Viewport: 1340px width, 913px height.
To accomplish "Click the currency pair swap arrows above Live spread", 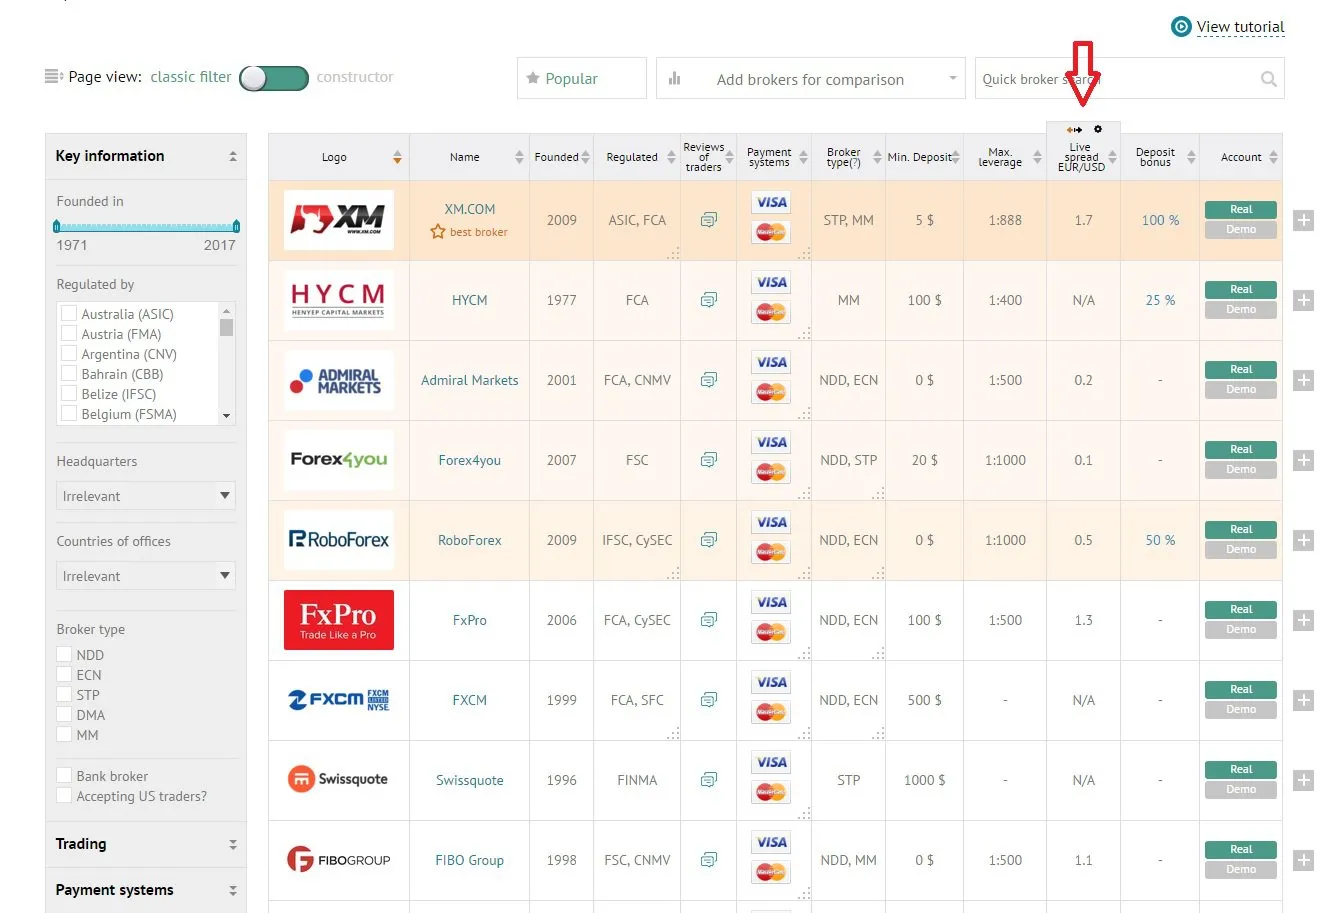I will tap(1073, 129).
